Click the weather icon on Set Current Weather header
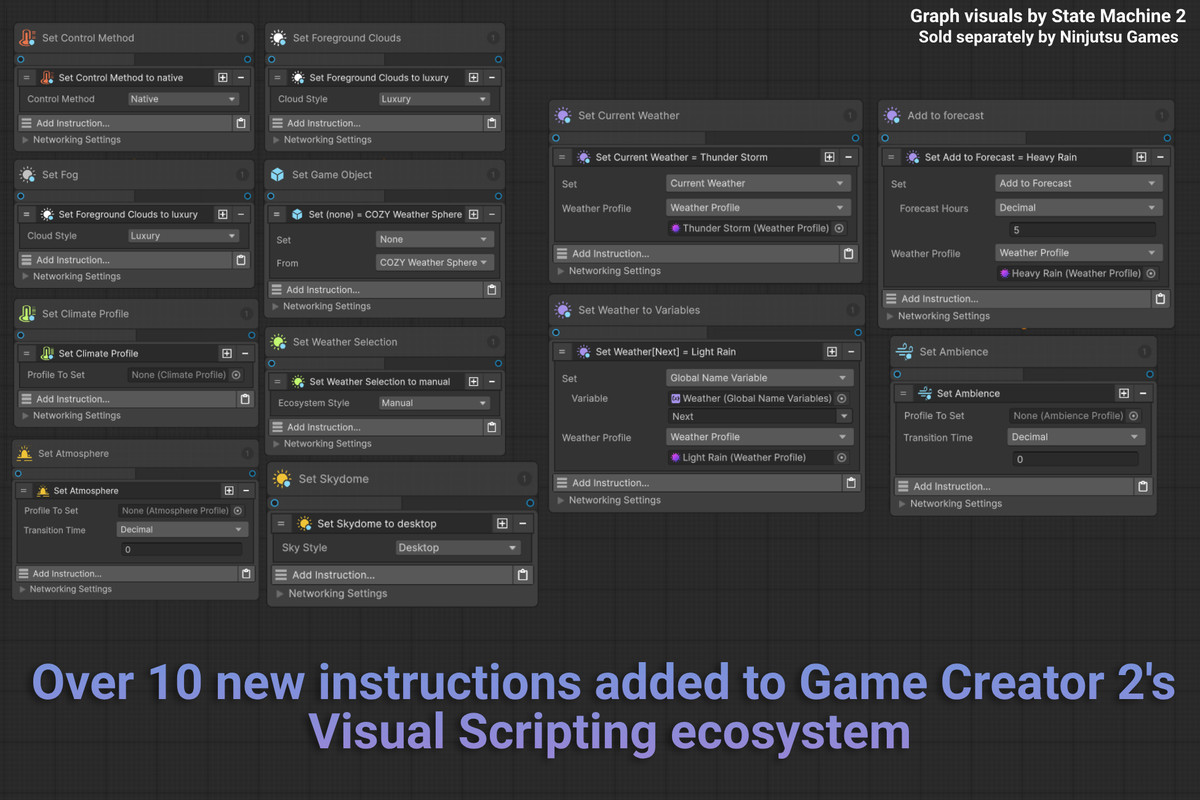The width and height of the screenshot is (1200, 800). coord(563,115)
